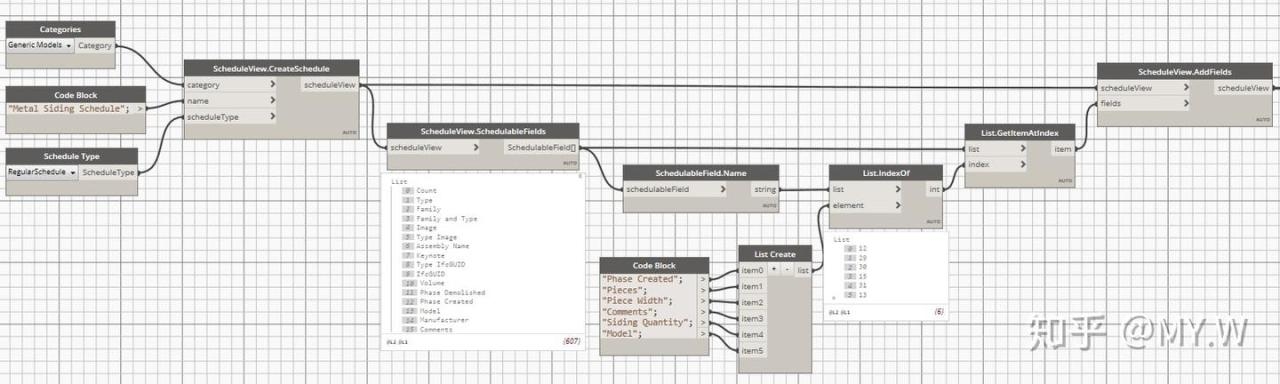Viewport: 1280px width, 384px height.
Task: Click output port arrow of Metal Siding Schedule code block
Action: (x=140, y=108)
